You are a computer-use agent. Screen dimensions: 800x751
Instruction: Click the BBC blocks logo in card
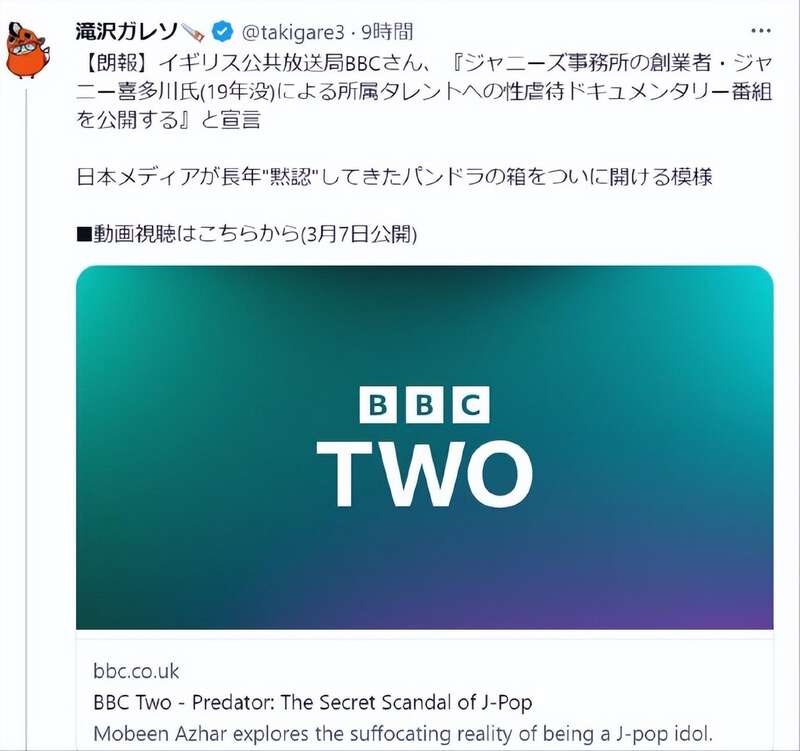tap(424, 405)
